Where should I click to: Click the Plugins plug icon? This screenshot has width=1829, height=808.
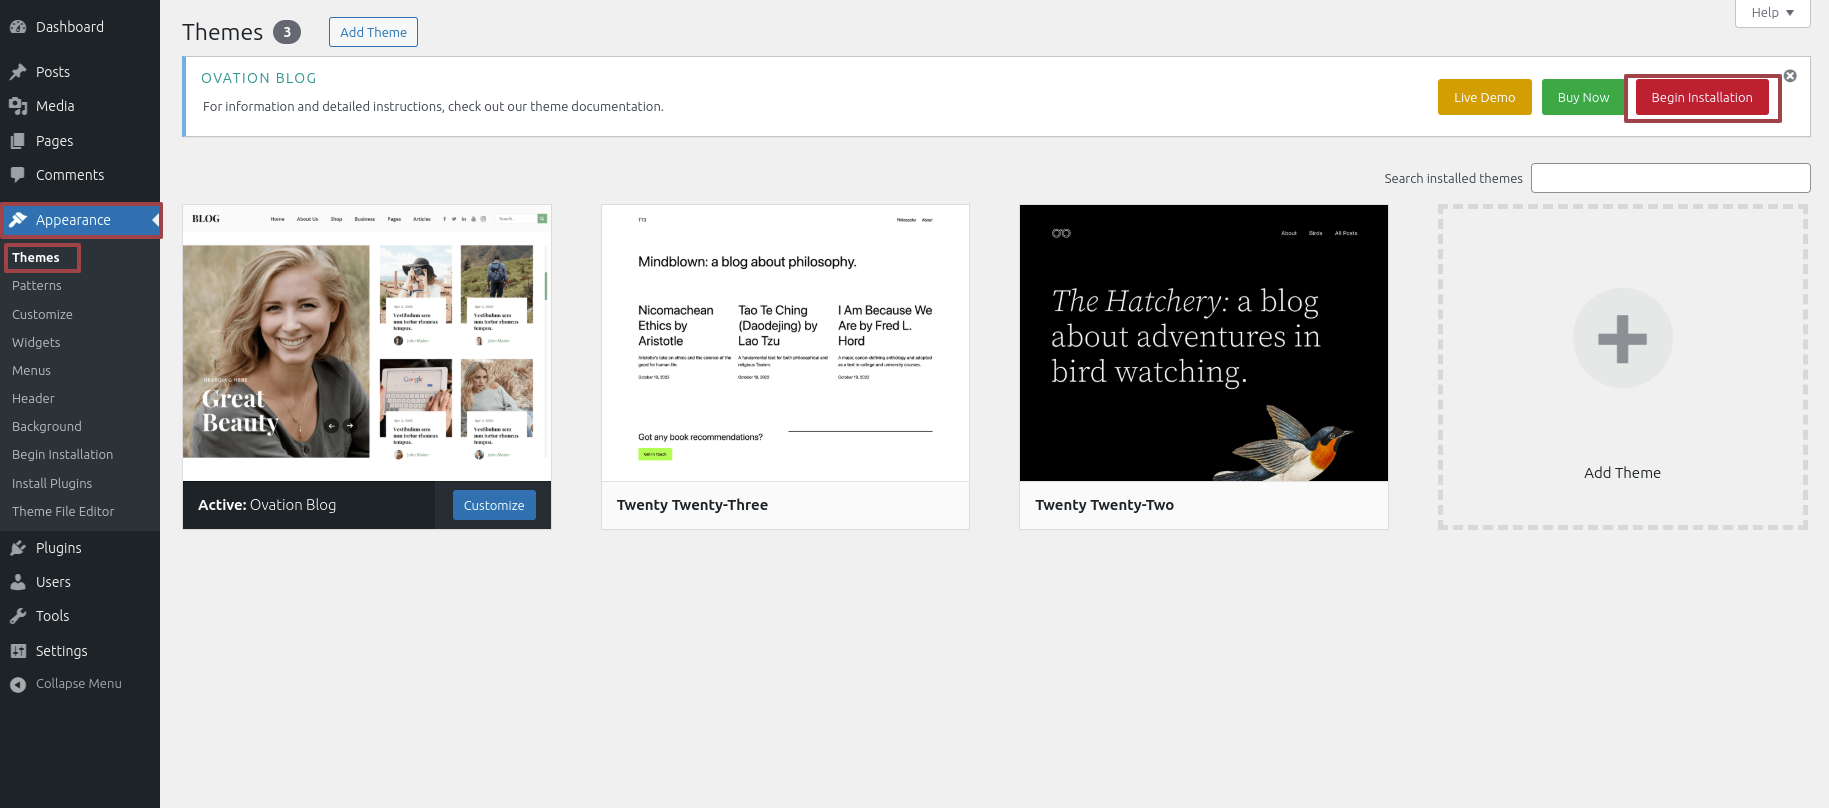point(18,548)
